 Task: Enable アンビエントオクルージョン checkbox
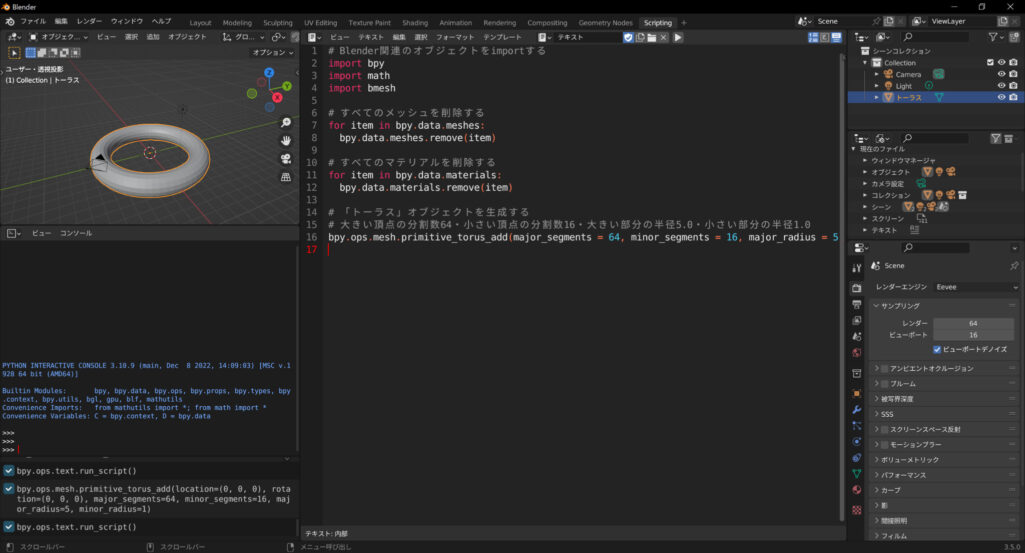tap(884, 369)
